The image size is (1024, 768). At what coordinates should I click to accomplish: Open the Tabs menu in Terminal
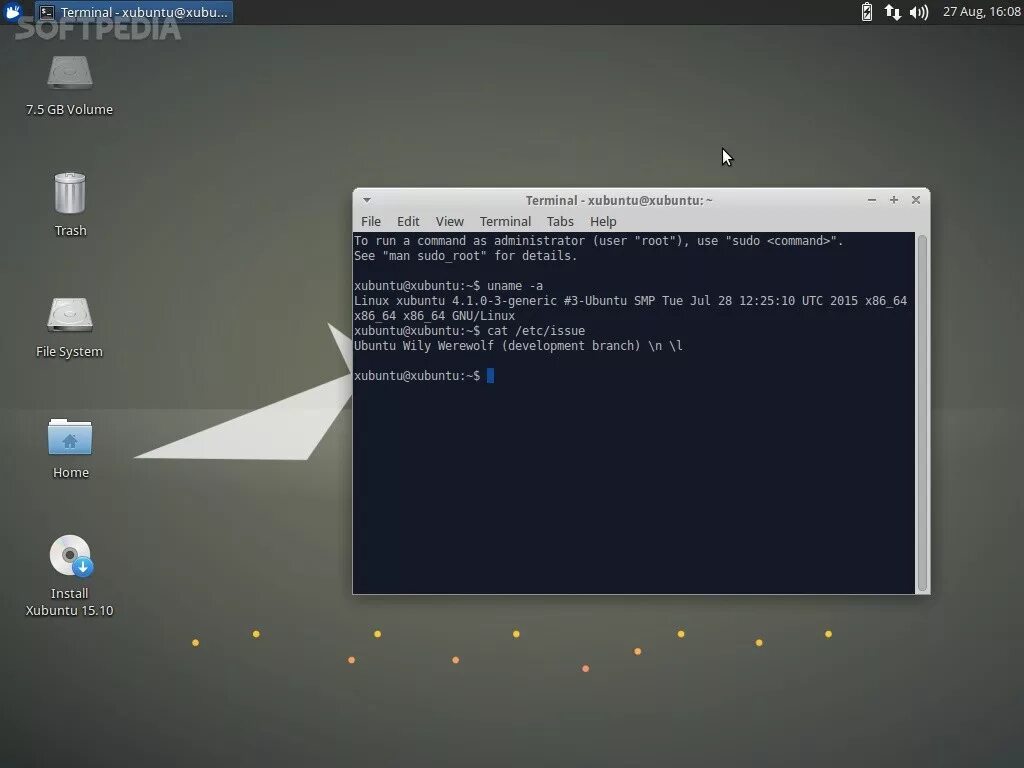(560, 221)
